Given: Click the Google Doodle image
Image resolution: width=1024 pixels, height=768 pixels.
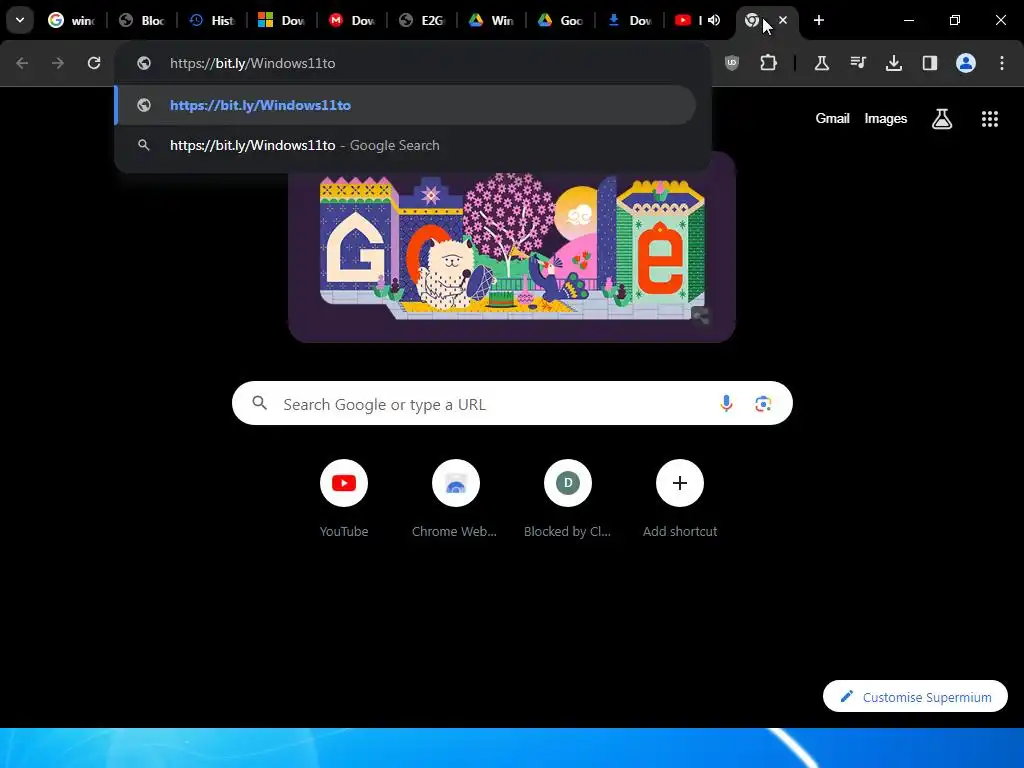Looking at the screenshot, I should (512, 247).
